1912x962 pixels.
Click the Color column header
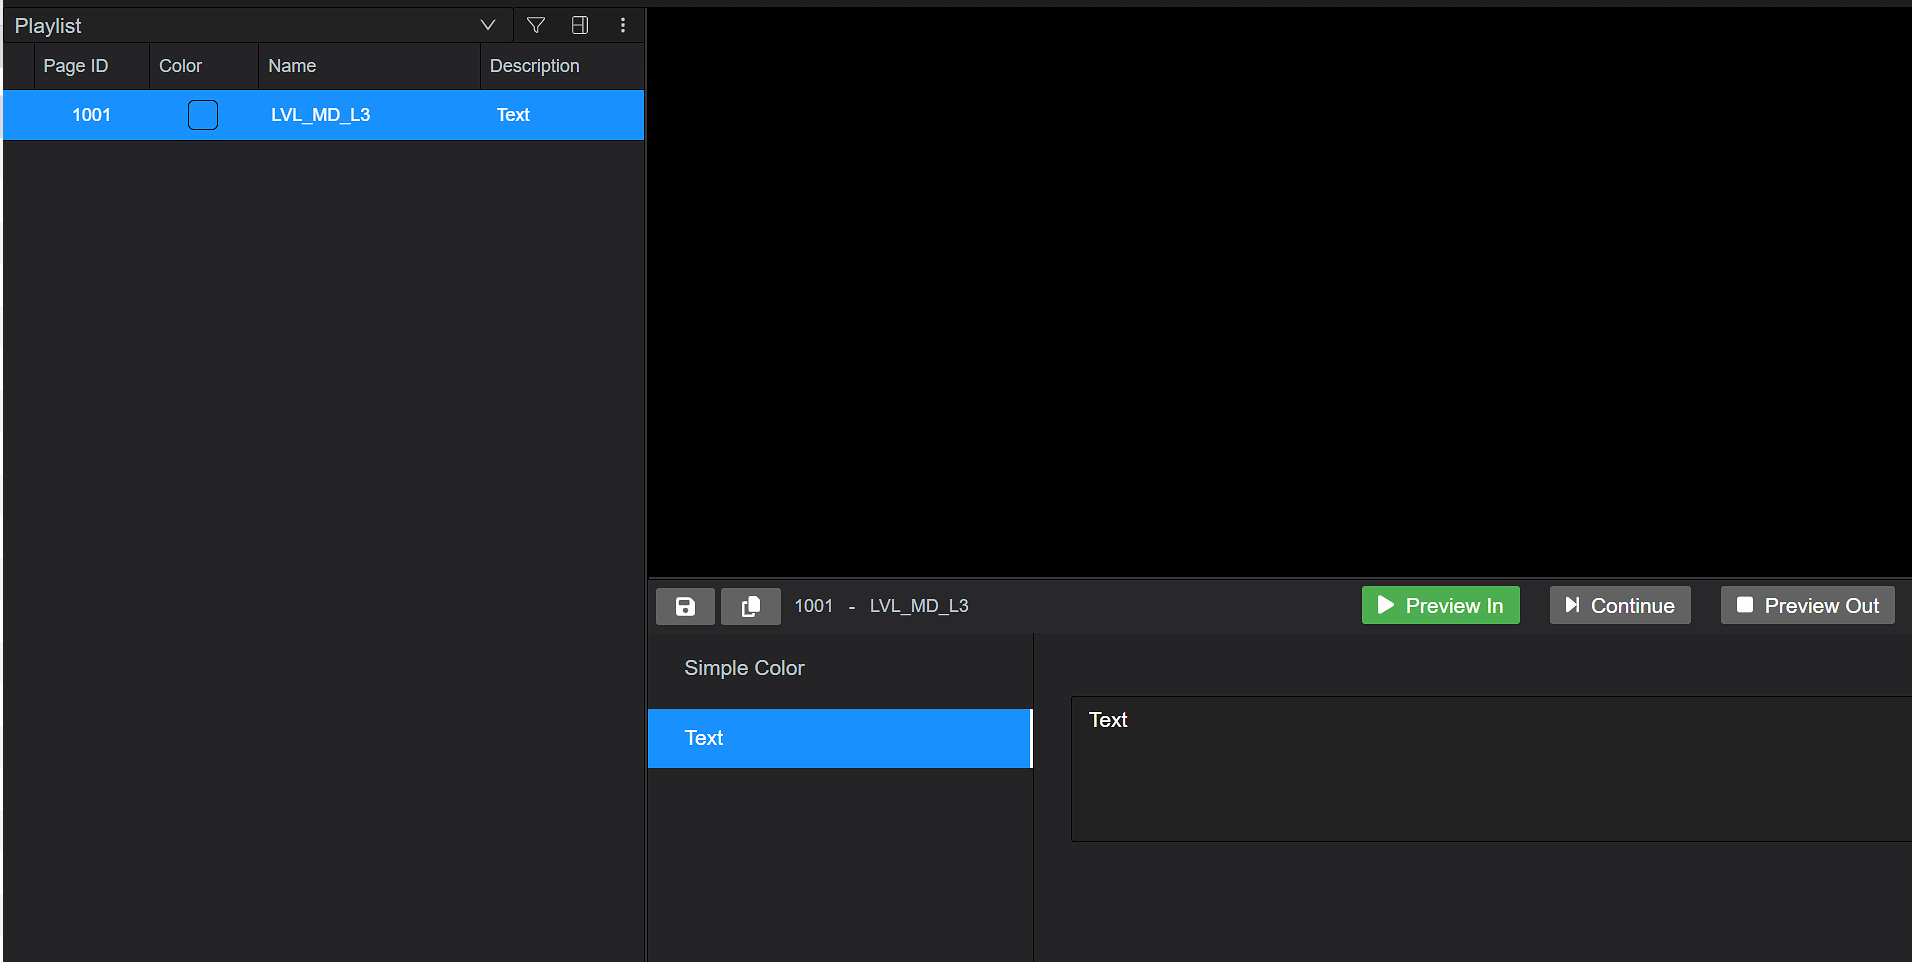pyautogui.click(x=180, y=66)
